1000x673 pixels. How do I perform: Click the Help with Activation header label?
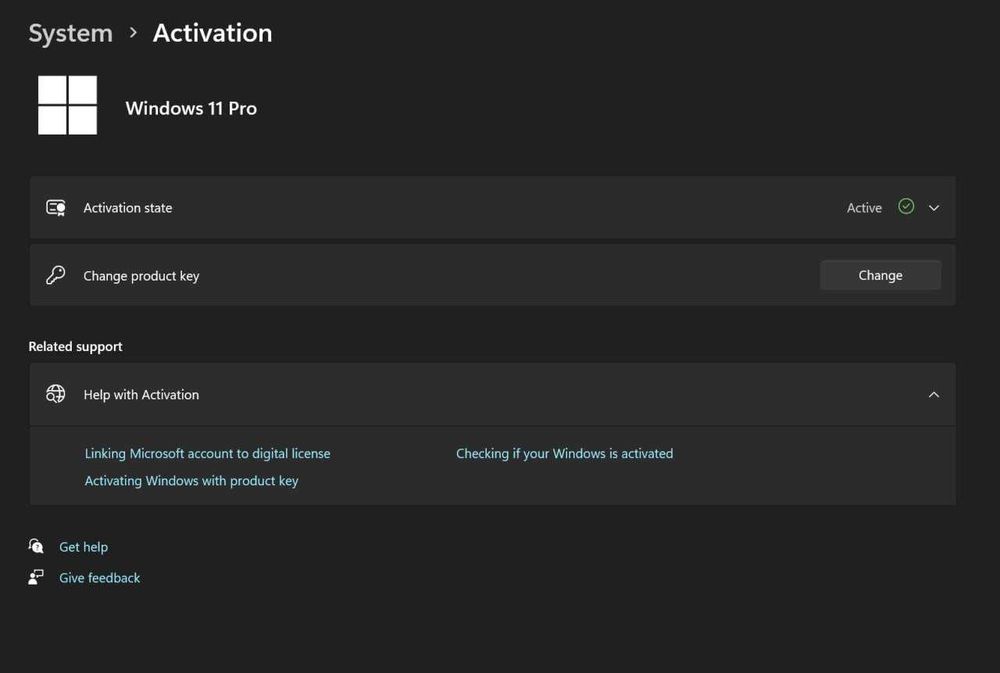[141, 395]
